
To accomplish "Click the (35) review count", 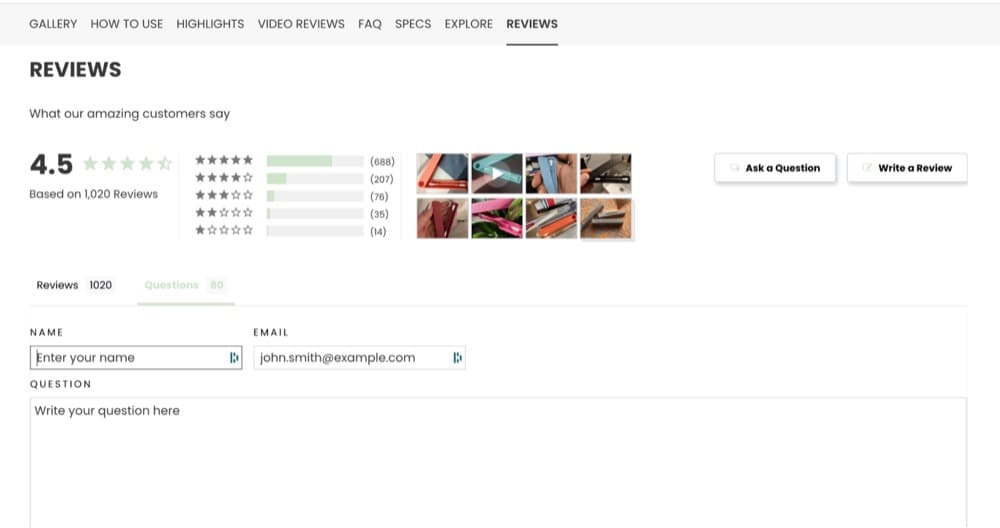I will tap(379, 214).
